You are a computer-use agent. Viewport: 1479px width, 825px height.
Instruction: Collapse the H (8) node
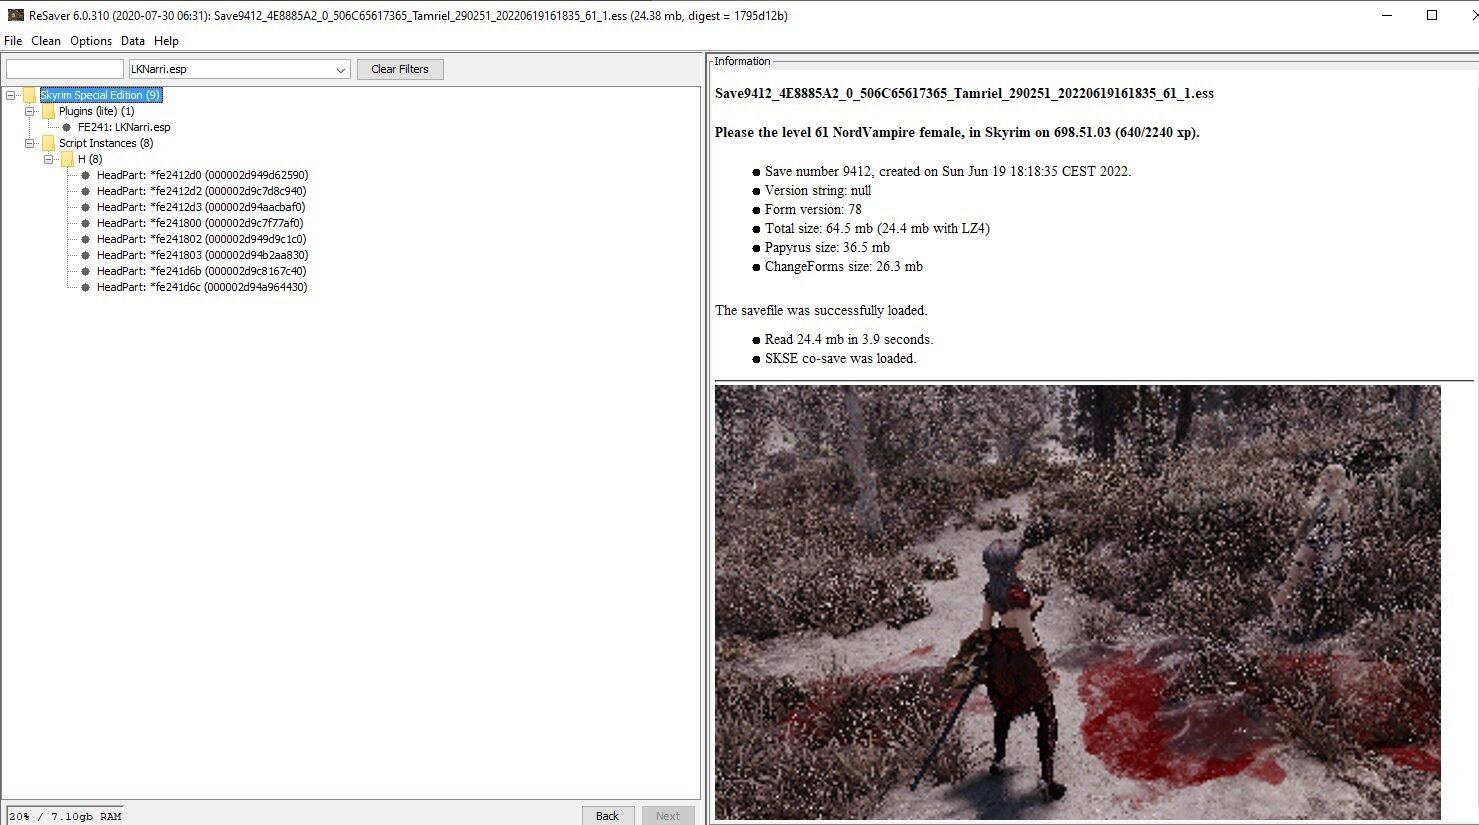tap(49, 159)
